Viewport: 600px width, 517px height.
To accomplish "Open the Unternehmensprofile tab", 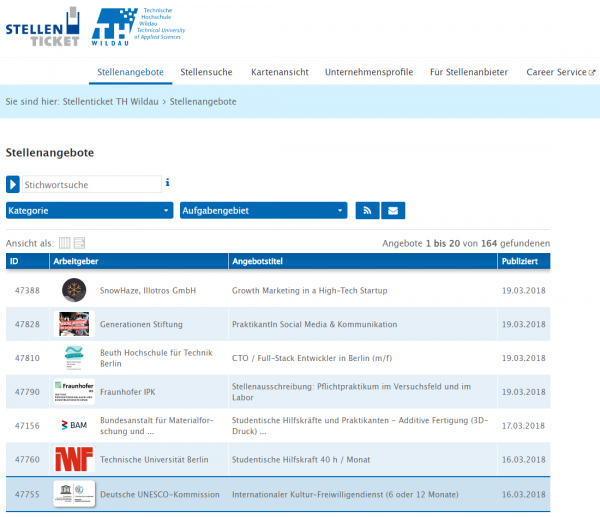I will (369, 72).
